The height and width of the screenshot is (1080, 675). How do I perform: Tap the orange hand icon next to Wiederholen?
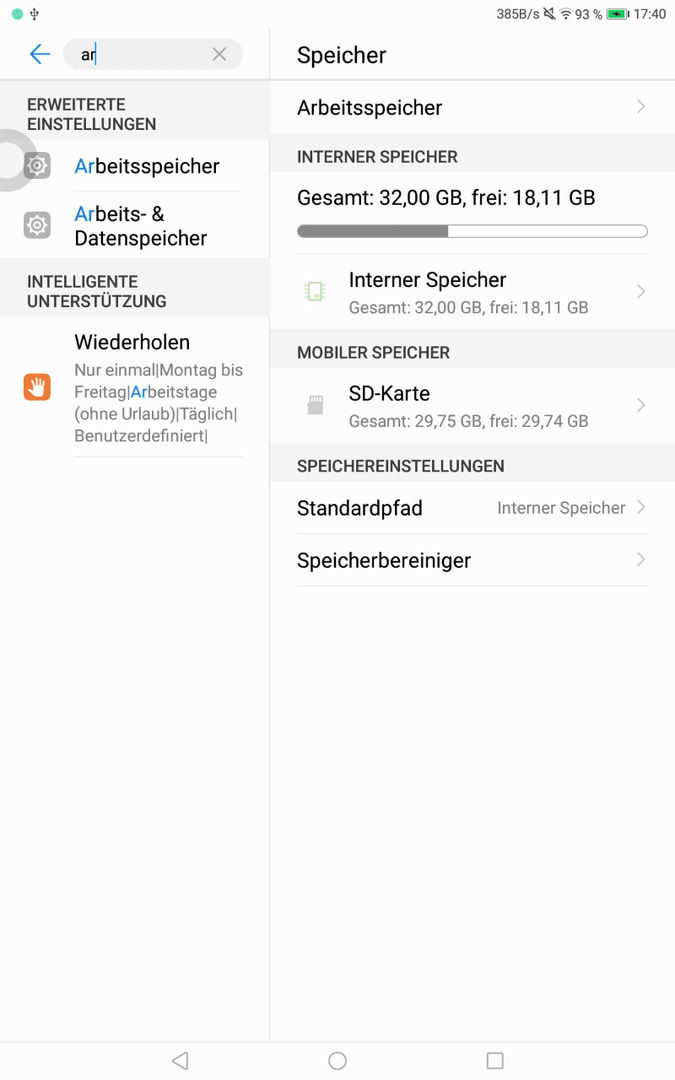(37, 387)
